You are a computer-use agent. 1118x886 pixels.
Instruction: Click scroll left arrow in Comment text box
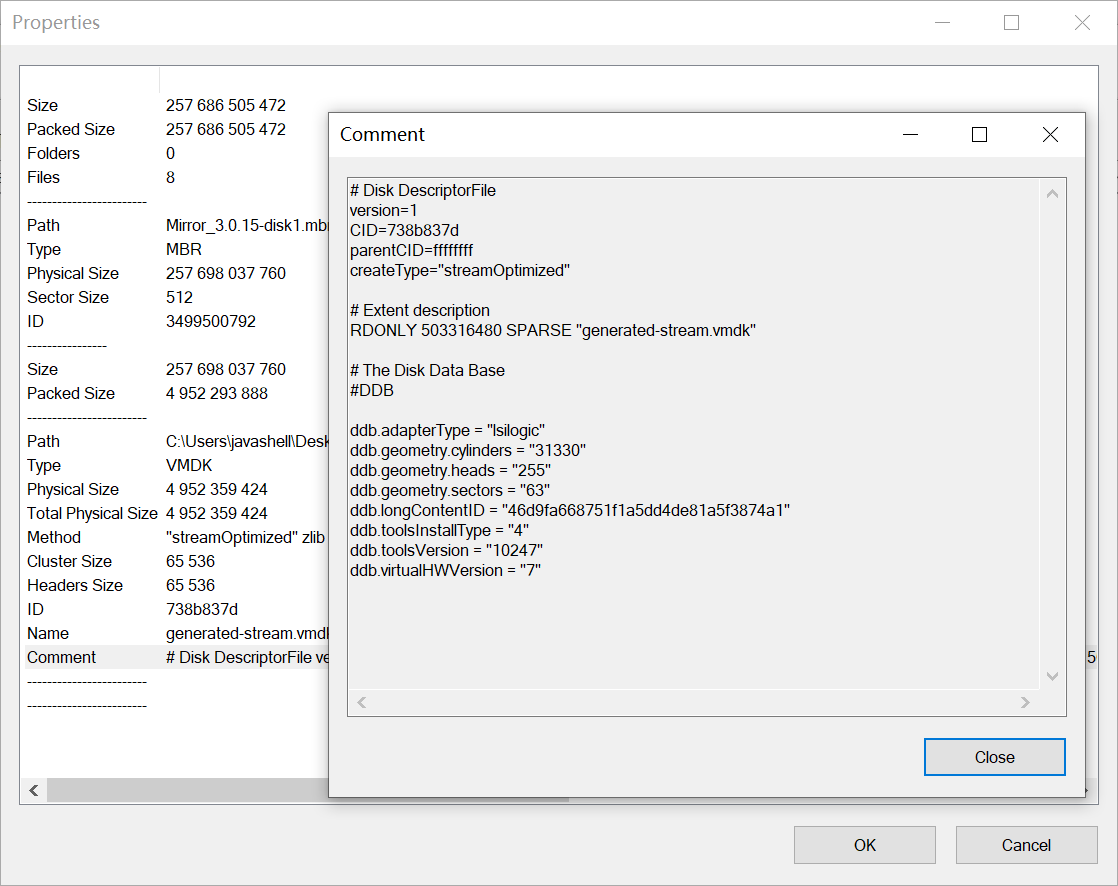361,702
